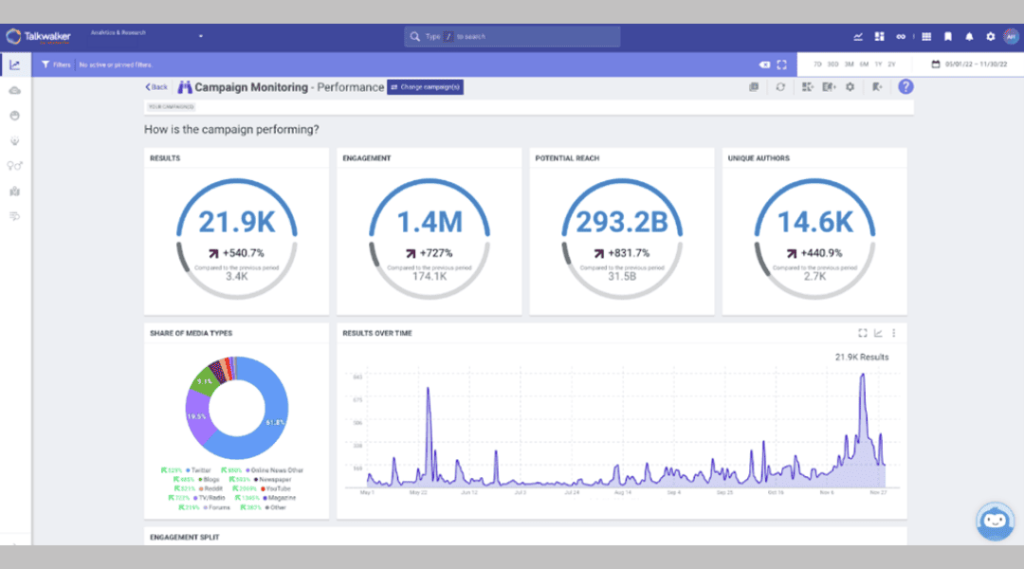Refresh the dashboard with the reload icon
This screenshot has width=1024, height=569.
[781, 87]
